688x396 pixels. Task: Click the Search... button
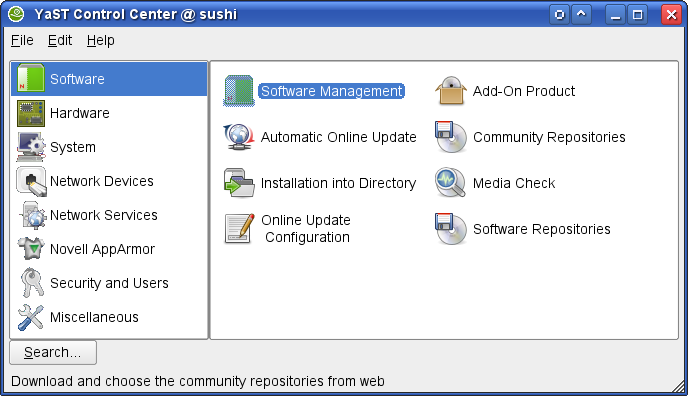(x=53, y=352)
